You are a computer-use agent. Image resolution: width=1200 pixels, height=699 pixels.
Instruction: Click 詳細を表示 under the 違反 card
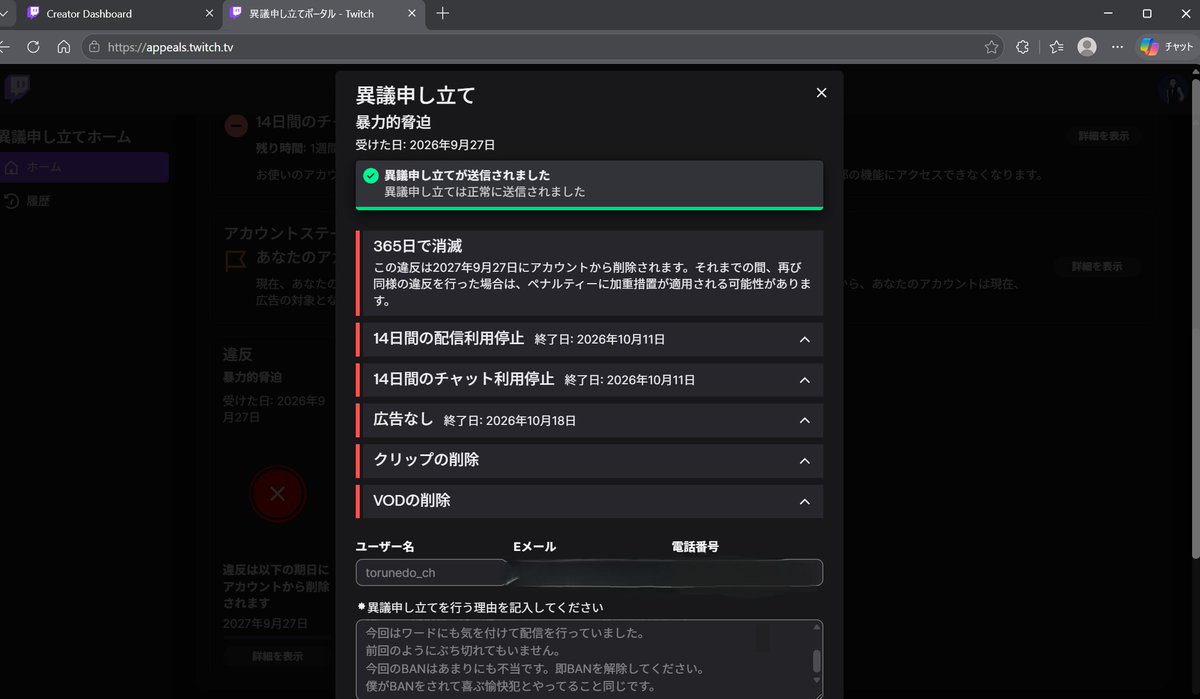click(277, 657)
